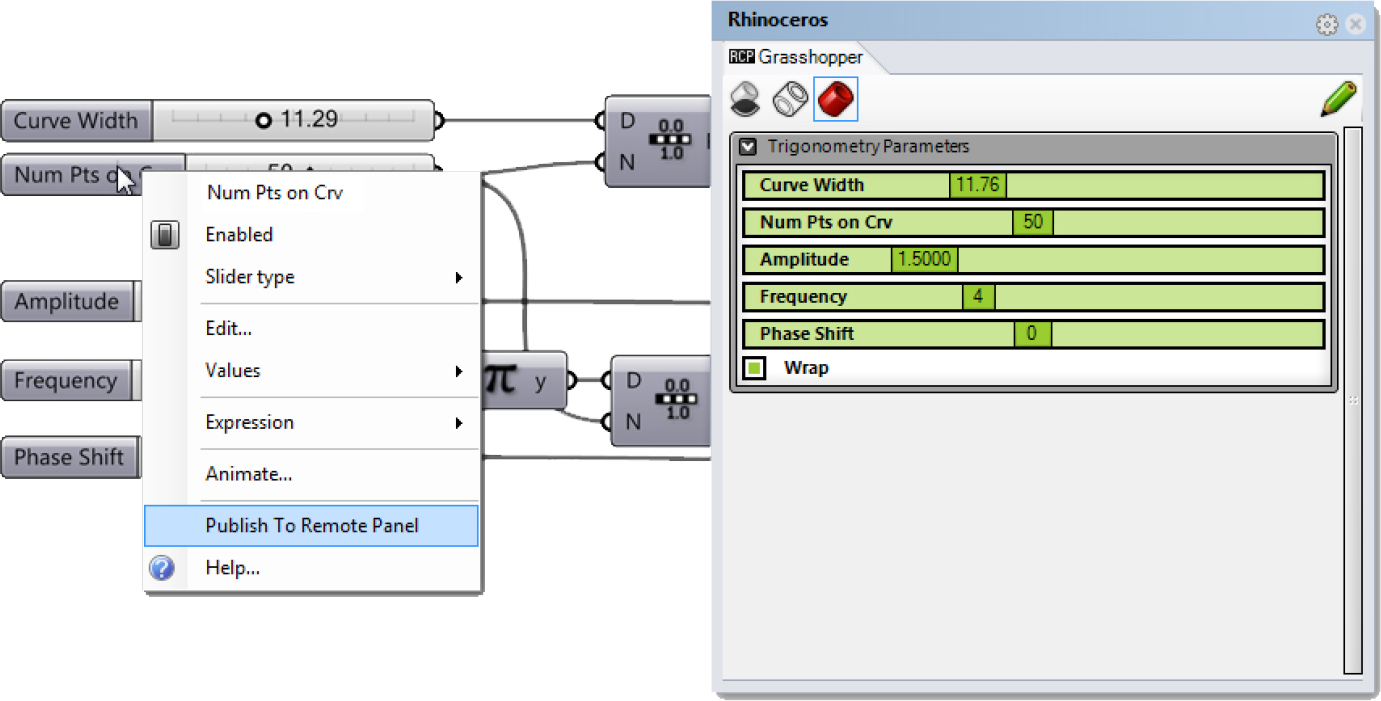The height and width of the screenshot is (701, 1381).
Task: Switch to the Grasshopper tab
Action: [797, 57]
